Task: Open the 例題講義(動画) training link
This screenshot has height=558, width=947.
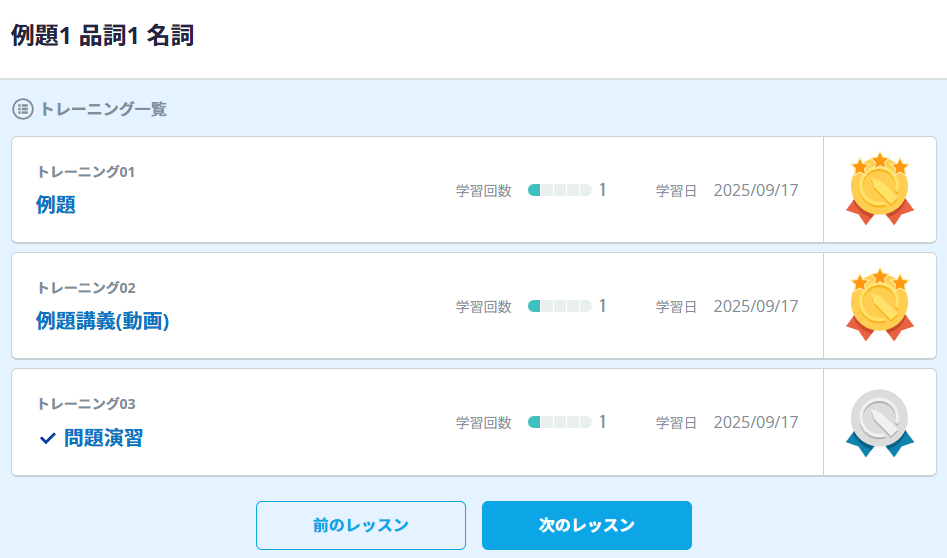Action: [102, 321]
